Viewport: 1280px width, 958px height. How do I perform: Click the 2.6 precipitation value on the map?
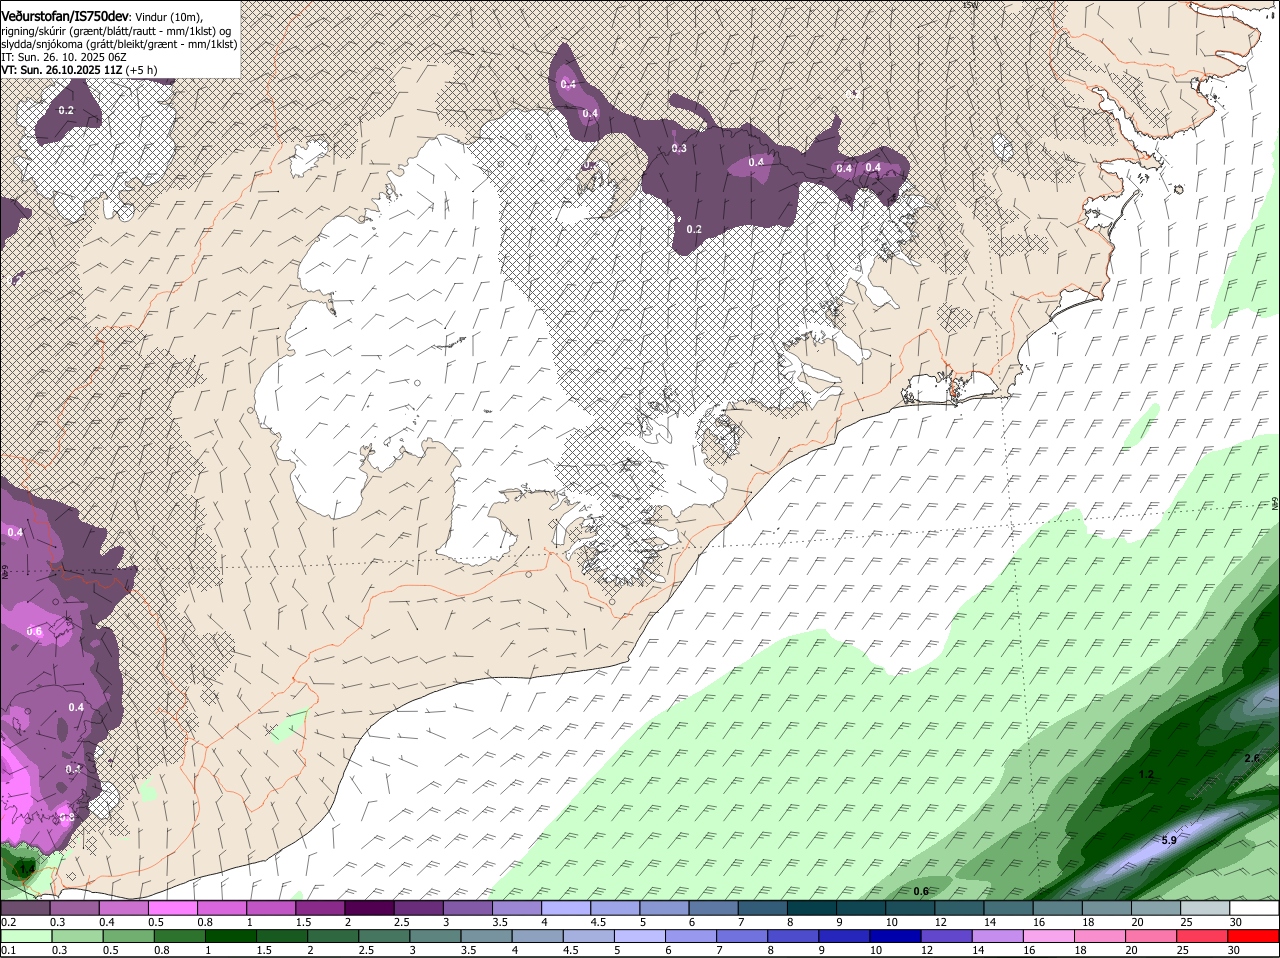(1251, 758)
